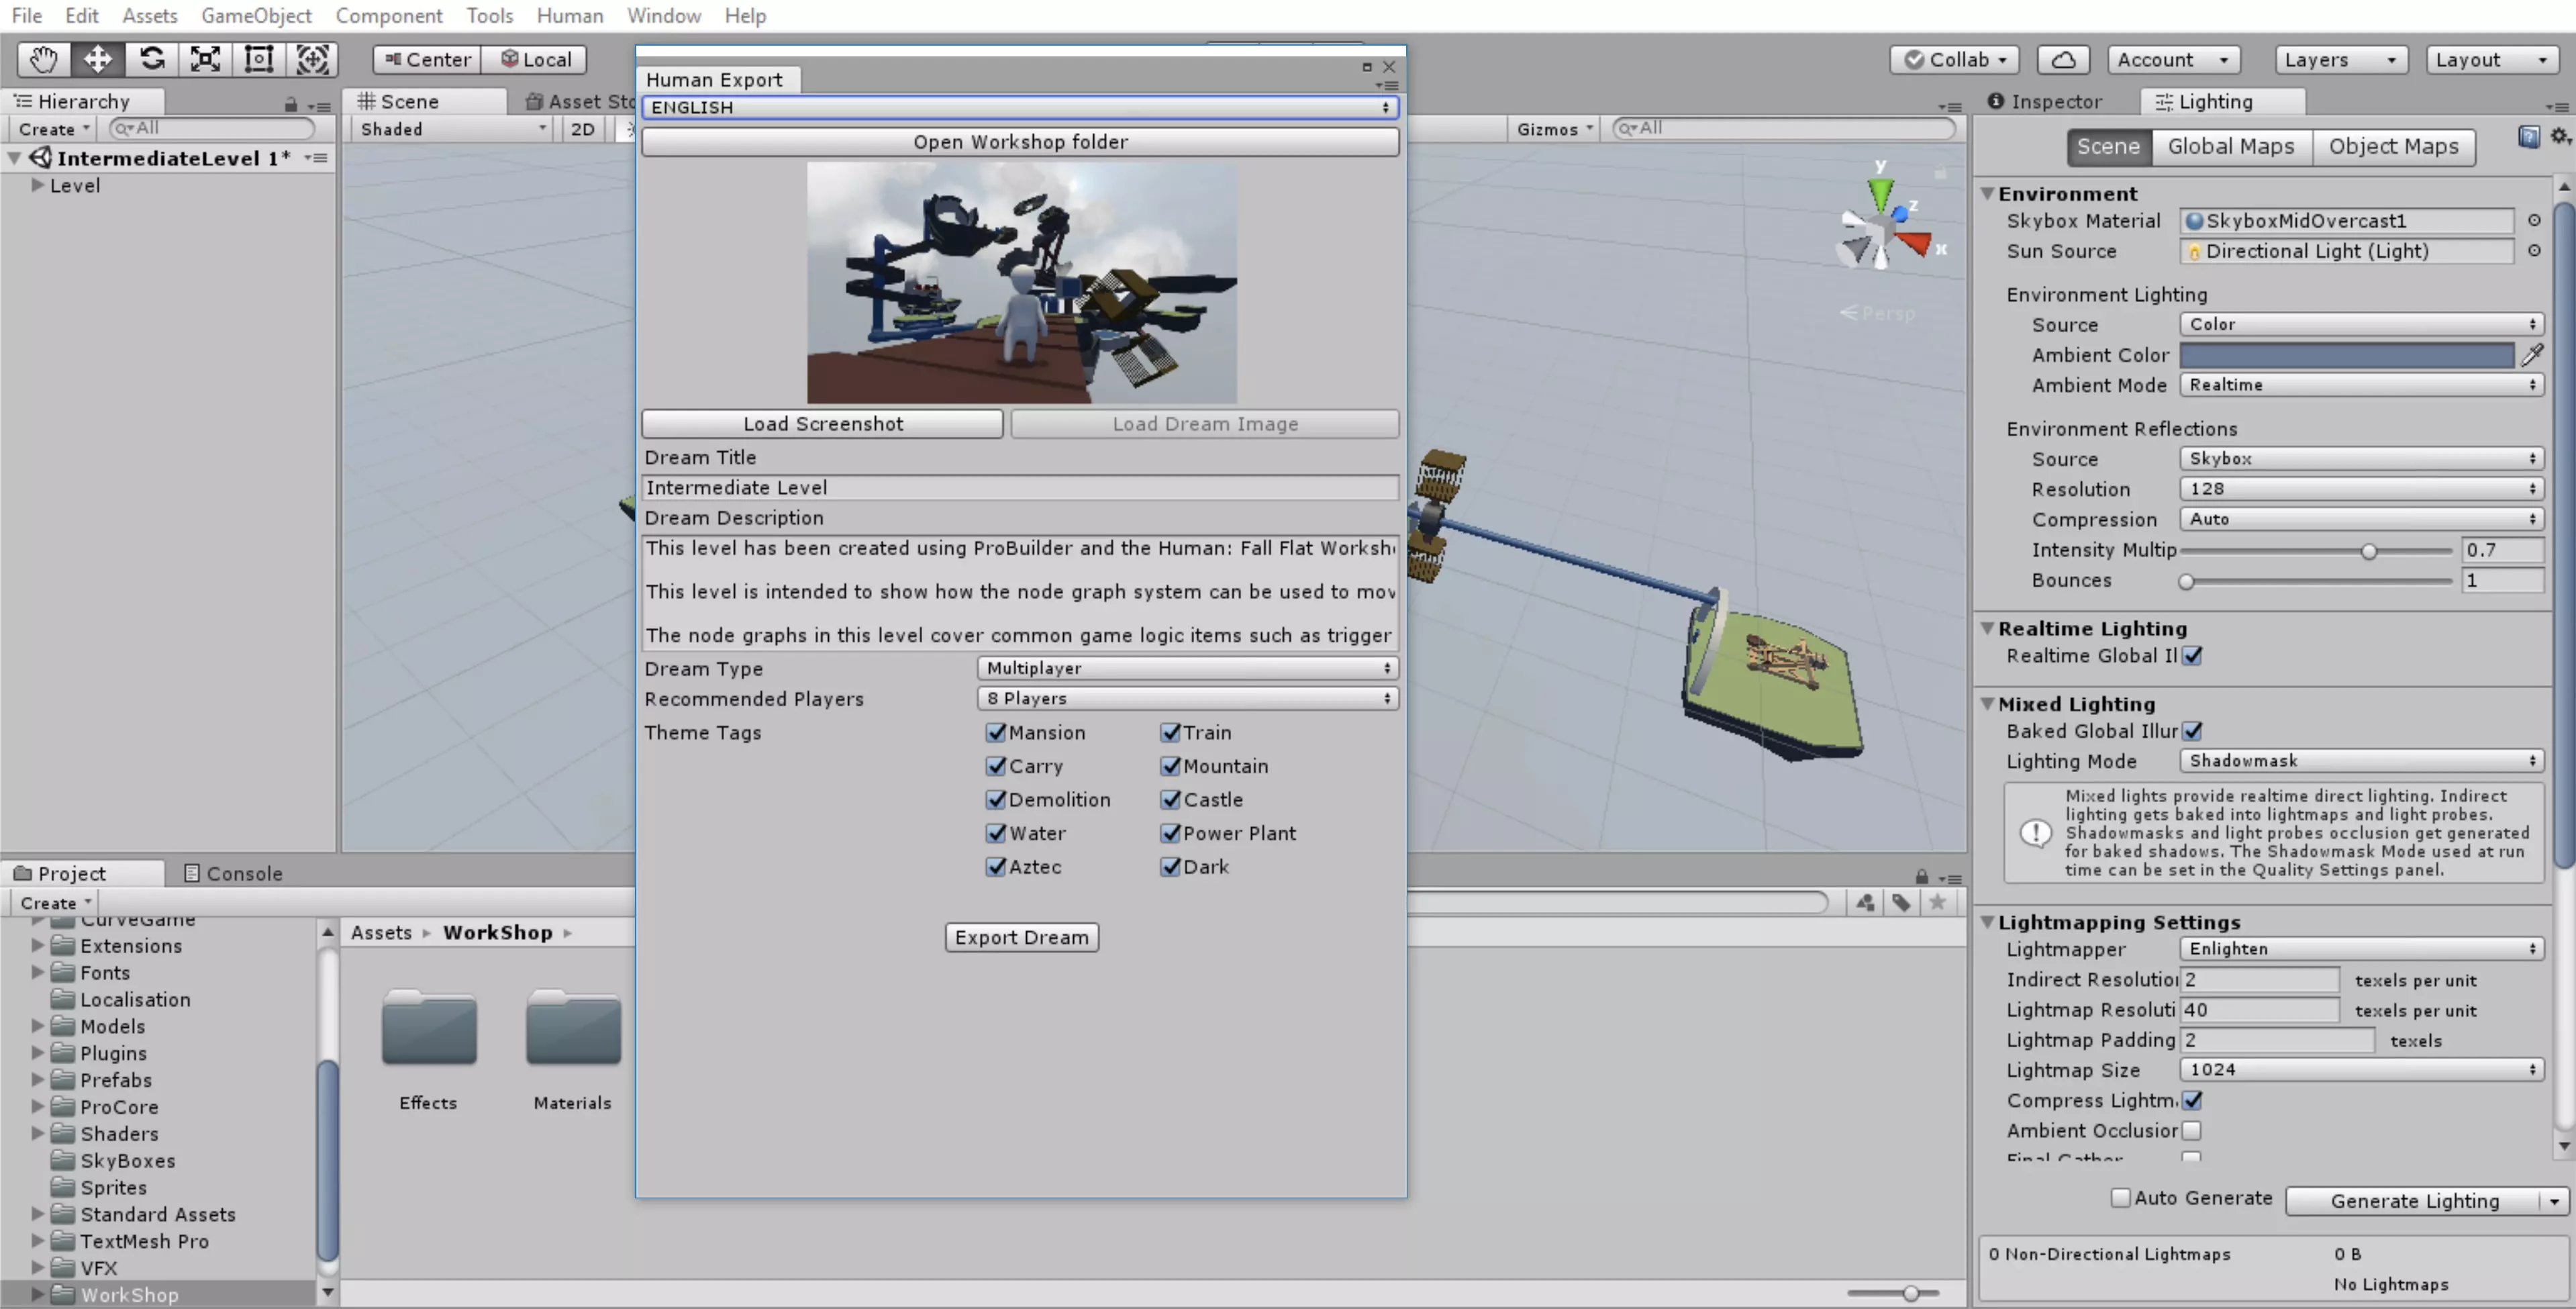Click the cloud services icon
The height and width of the screenshot is (1309, 2576).
tap(2063, 59)
